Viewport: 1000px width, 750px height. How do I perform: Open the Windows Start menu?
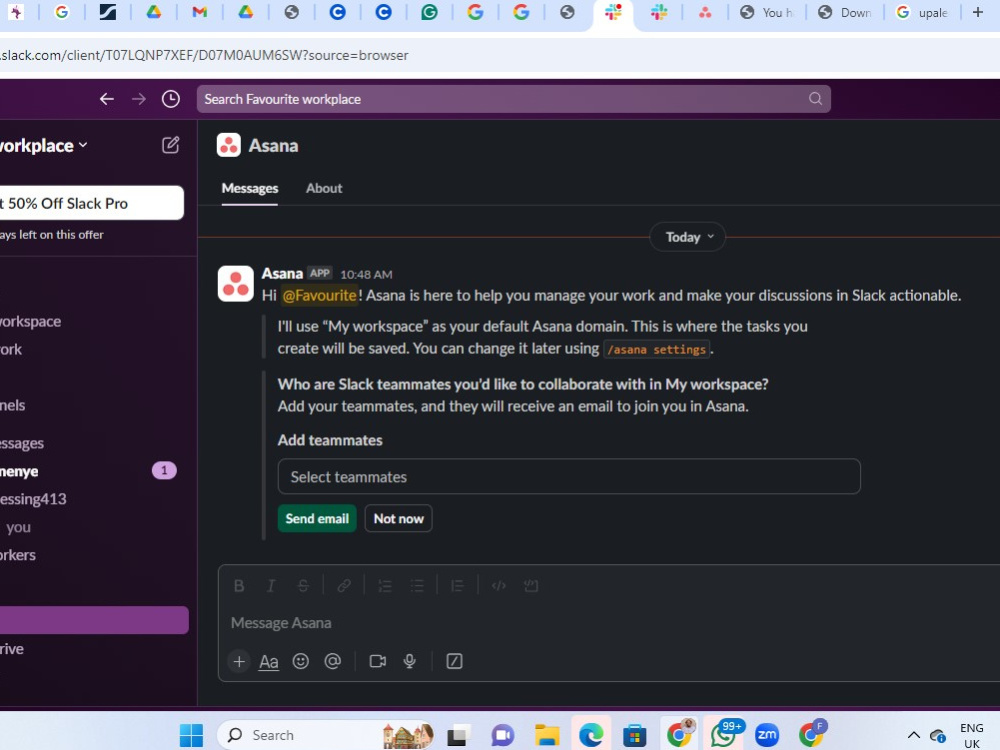click(191, 735)
